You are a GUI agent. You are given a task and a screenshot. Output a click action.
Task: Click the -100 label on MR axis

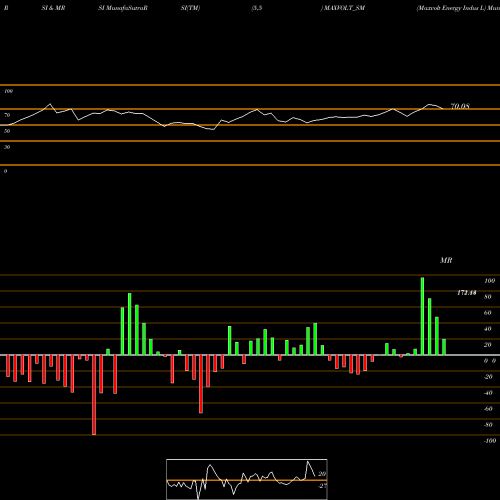(x=489, y=441)
